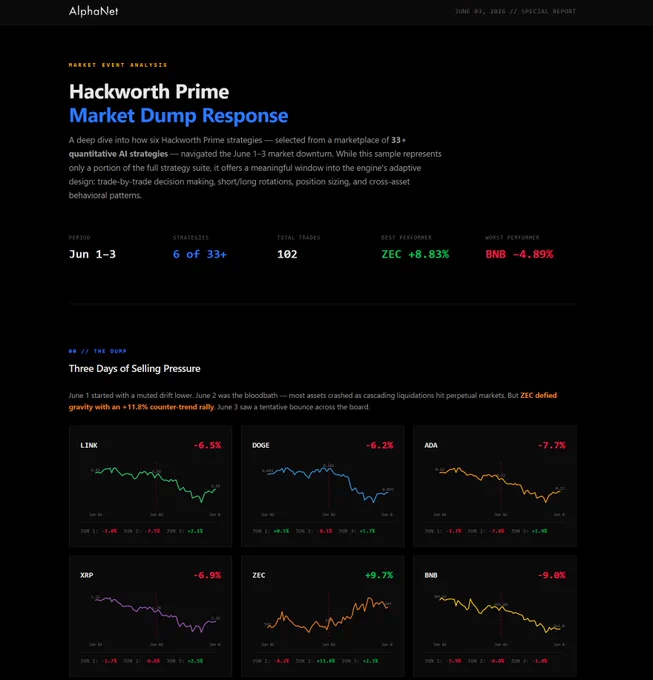Click the ZEC ticker label
The height and width of the screenshot is (680, 653).
pos(258,575)
